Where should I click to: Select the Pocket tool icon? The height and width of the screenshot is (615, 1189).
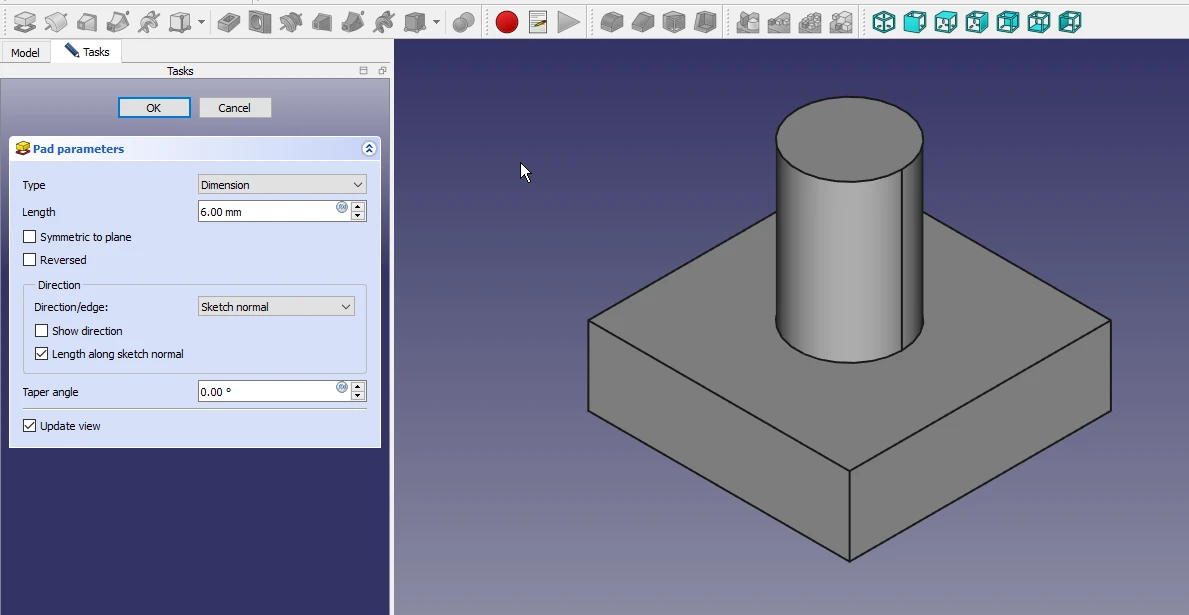coord(229,21)
